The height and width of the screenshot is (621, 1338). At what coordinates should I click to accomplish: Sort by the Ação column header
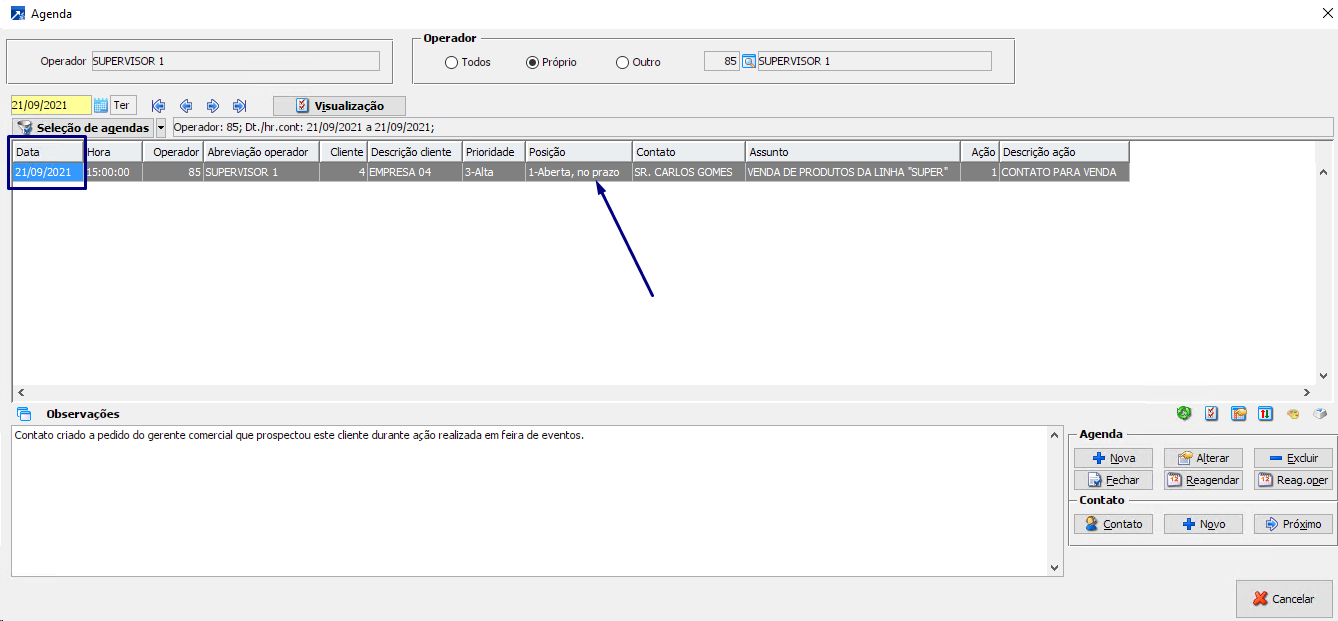(x=980, y=152)
